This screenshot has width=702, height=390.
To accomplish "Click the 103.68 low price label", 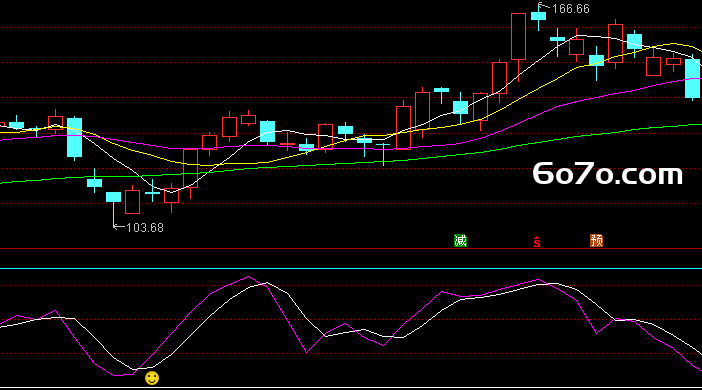I will 145,227.
